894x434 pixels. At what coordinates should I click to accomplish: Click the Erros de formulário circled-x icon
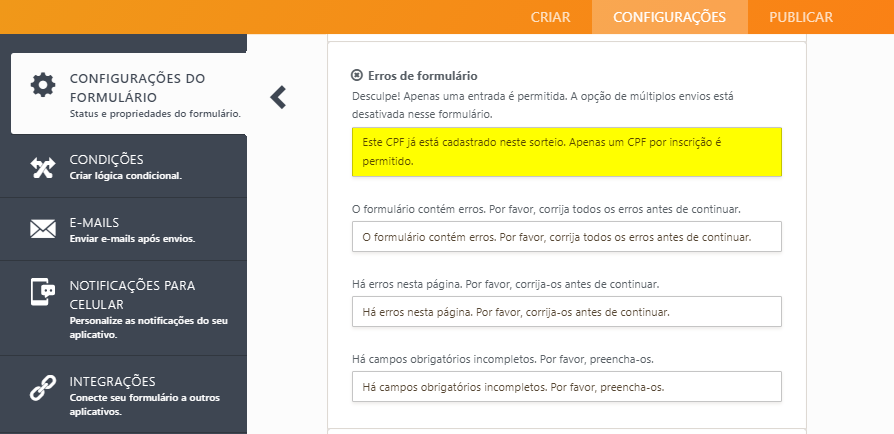(357, 75)
